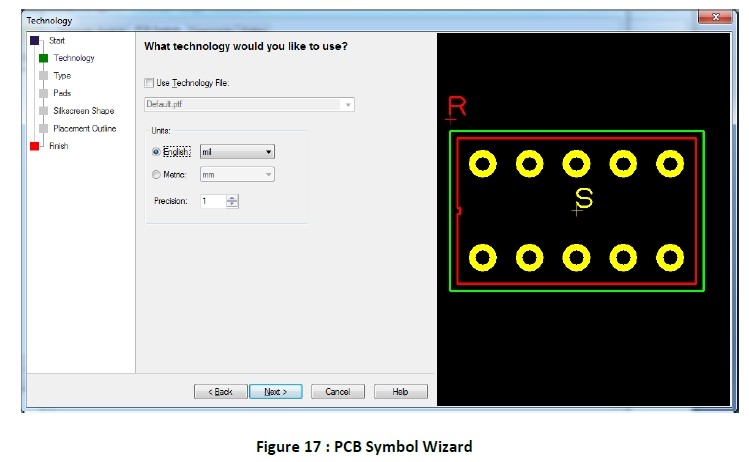
Task: Click the green Technology step icon
Action: click(x=43, y=58)
